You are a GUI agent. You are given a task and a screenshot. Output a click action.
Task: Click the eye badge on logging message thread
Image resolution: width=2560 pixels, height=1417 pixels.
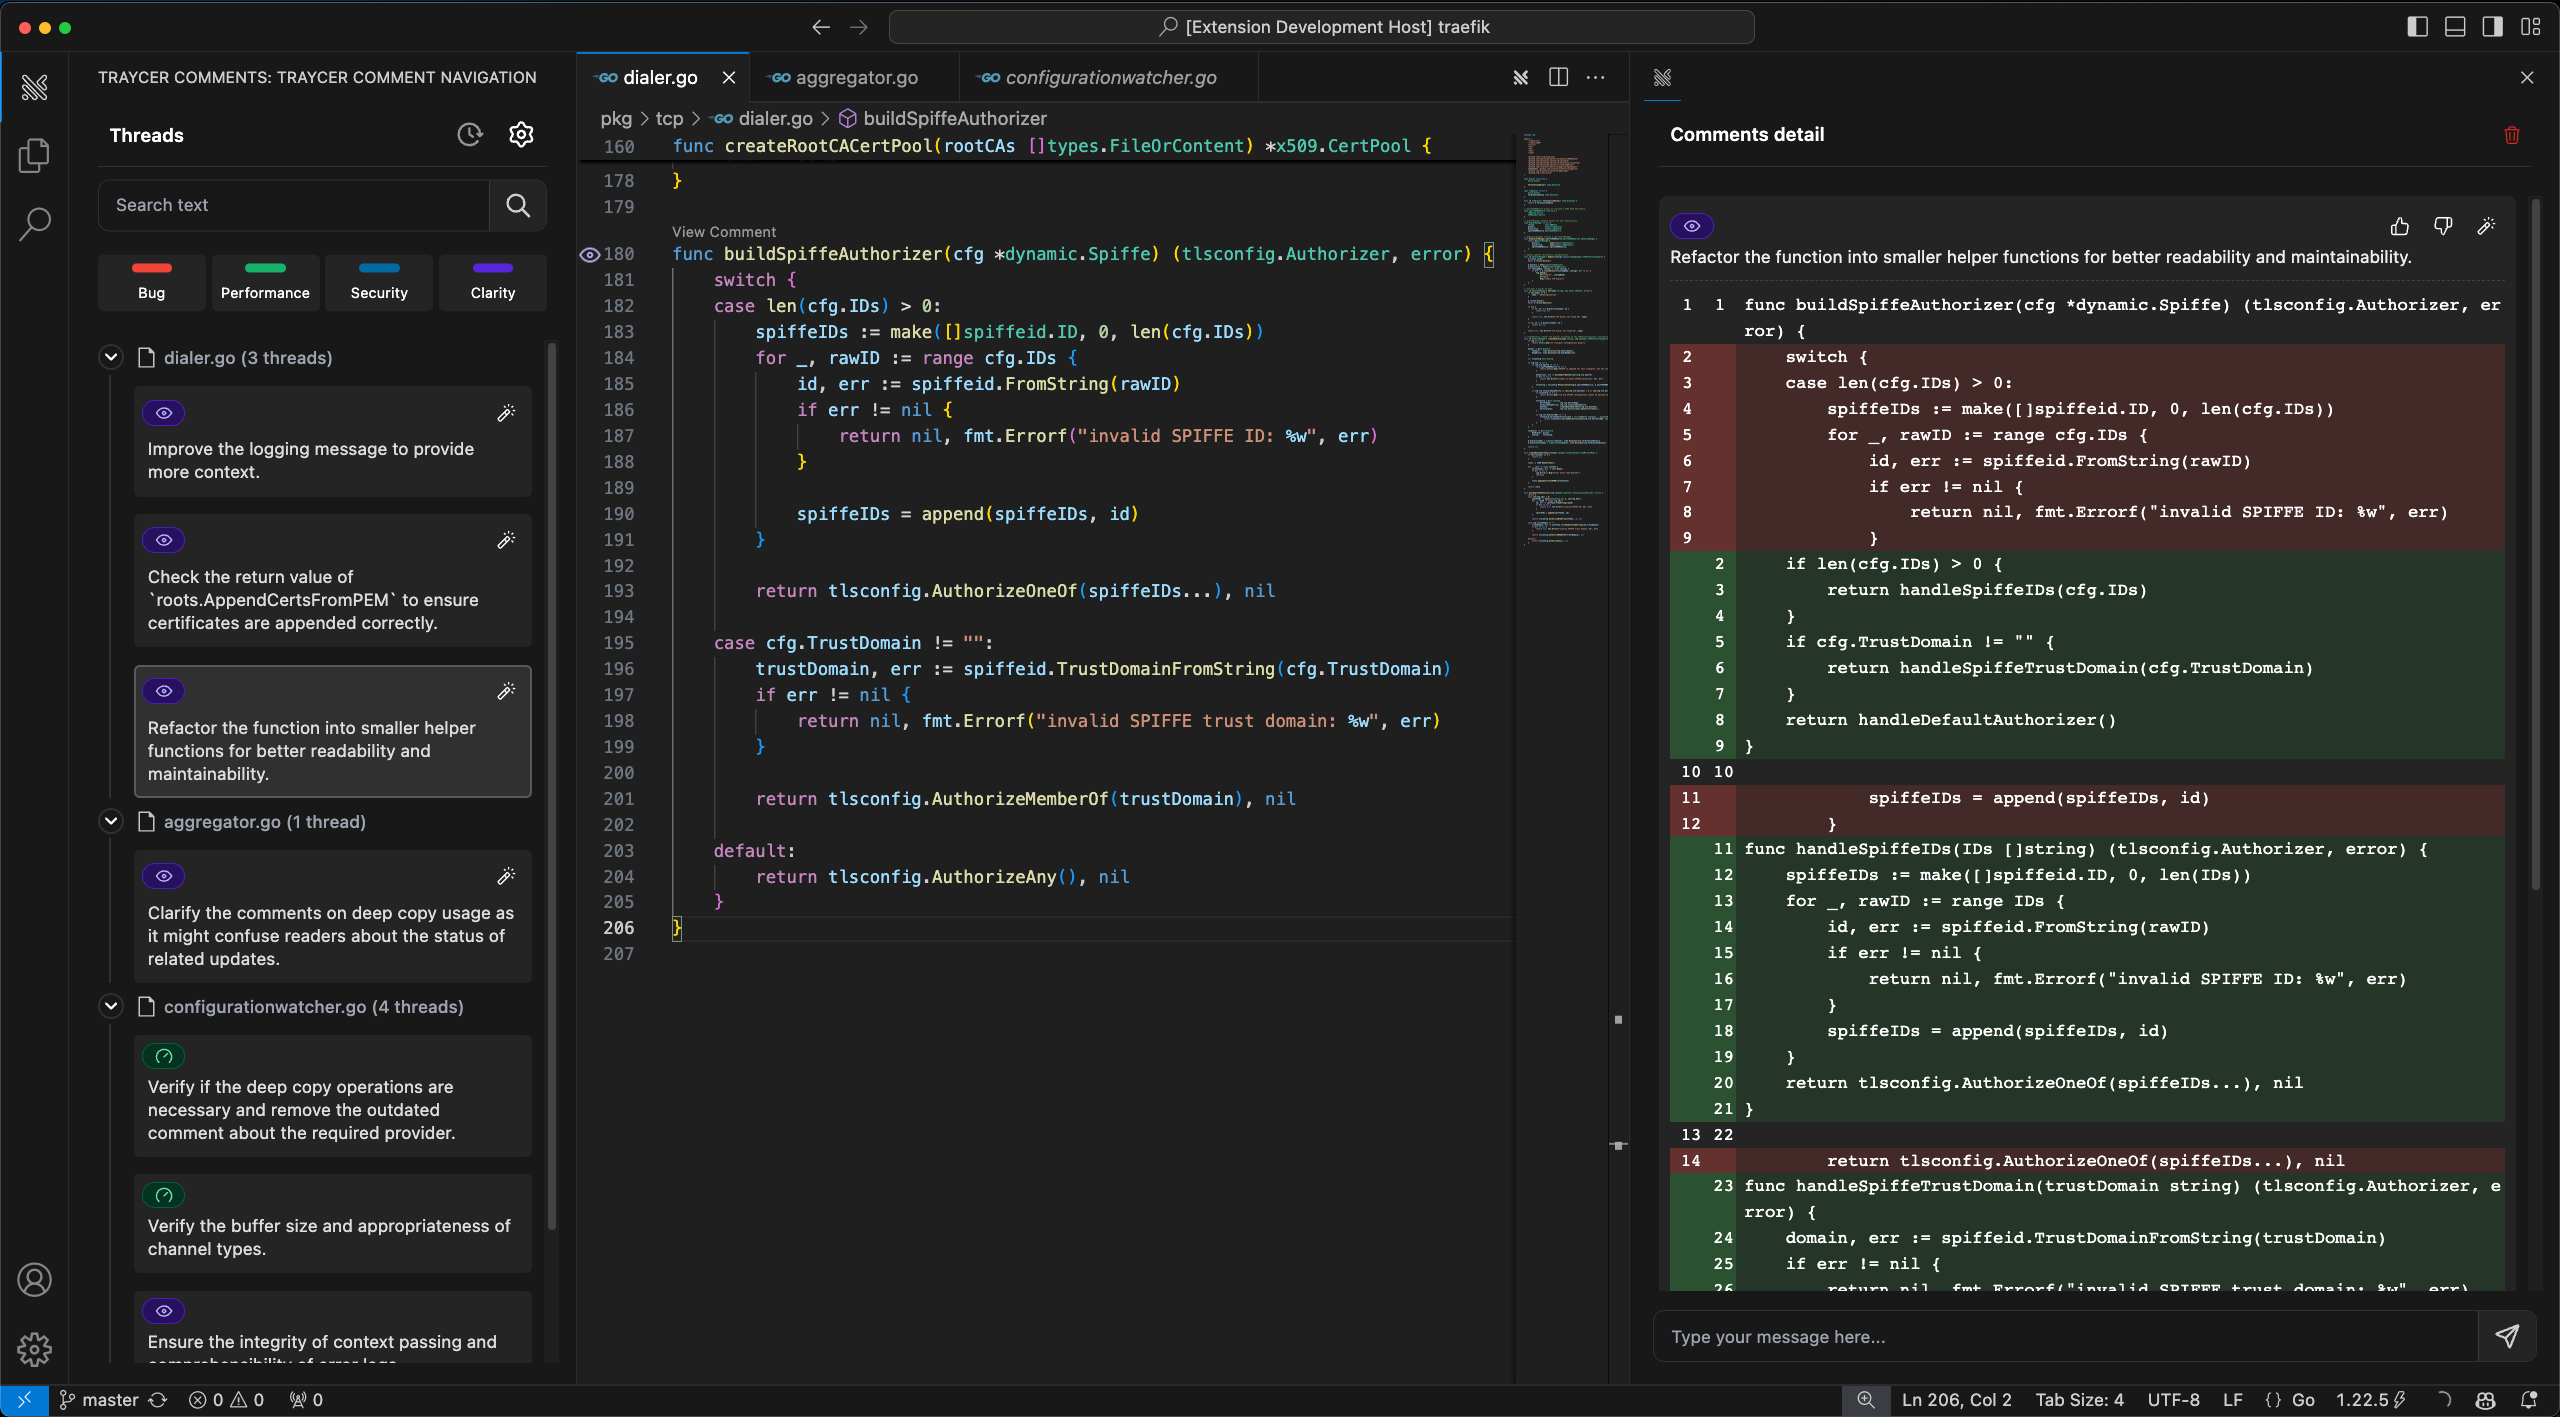pos(164,413)
